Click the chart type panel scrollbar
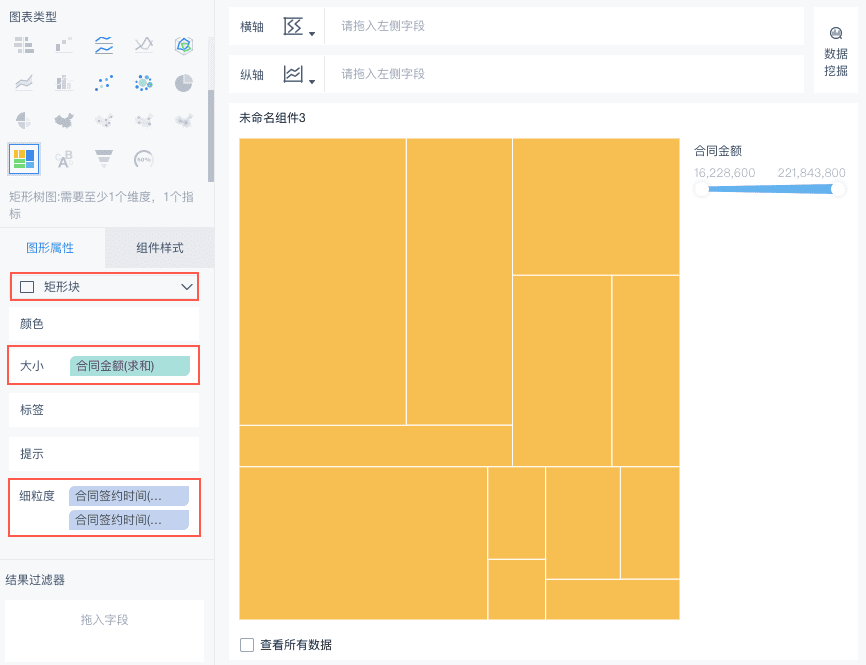The height and width of the screenshot is (665, 866). (210, 135)
